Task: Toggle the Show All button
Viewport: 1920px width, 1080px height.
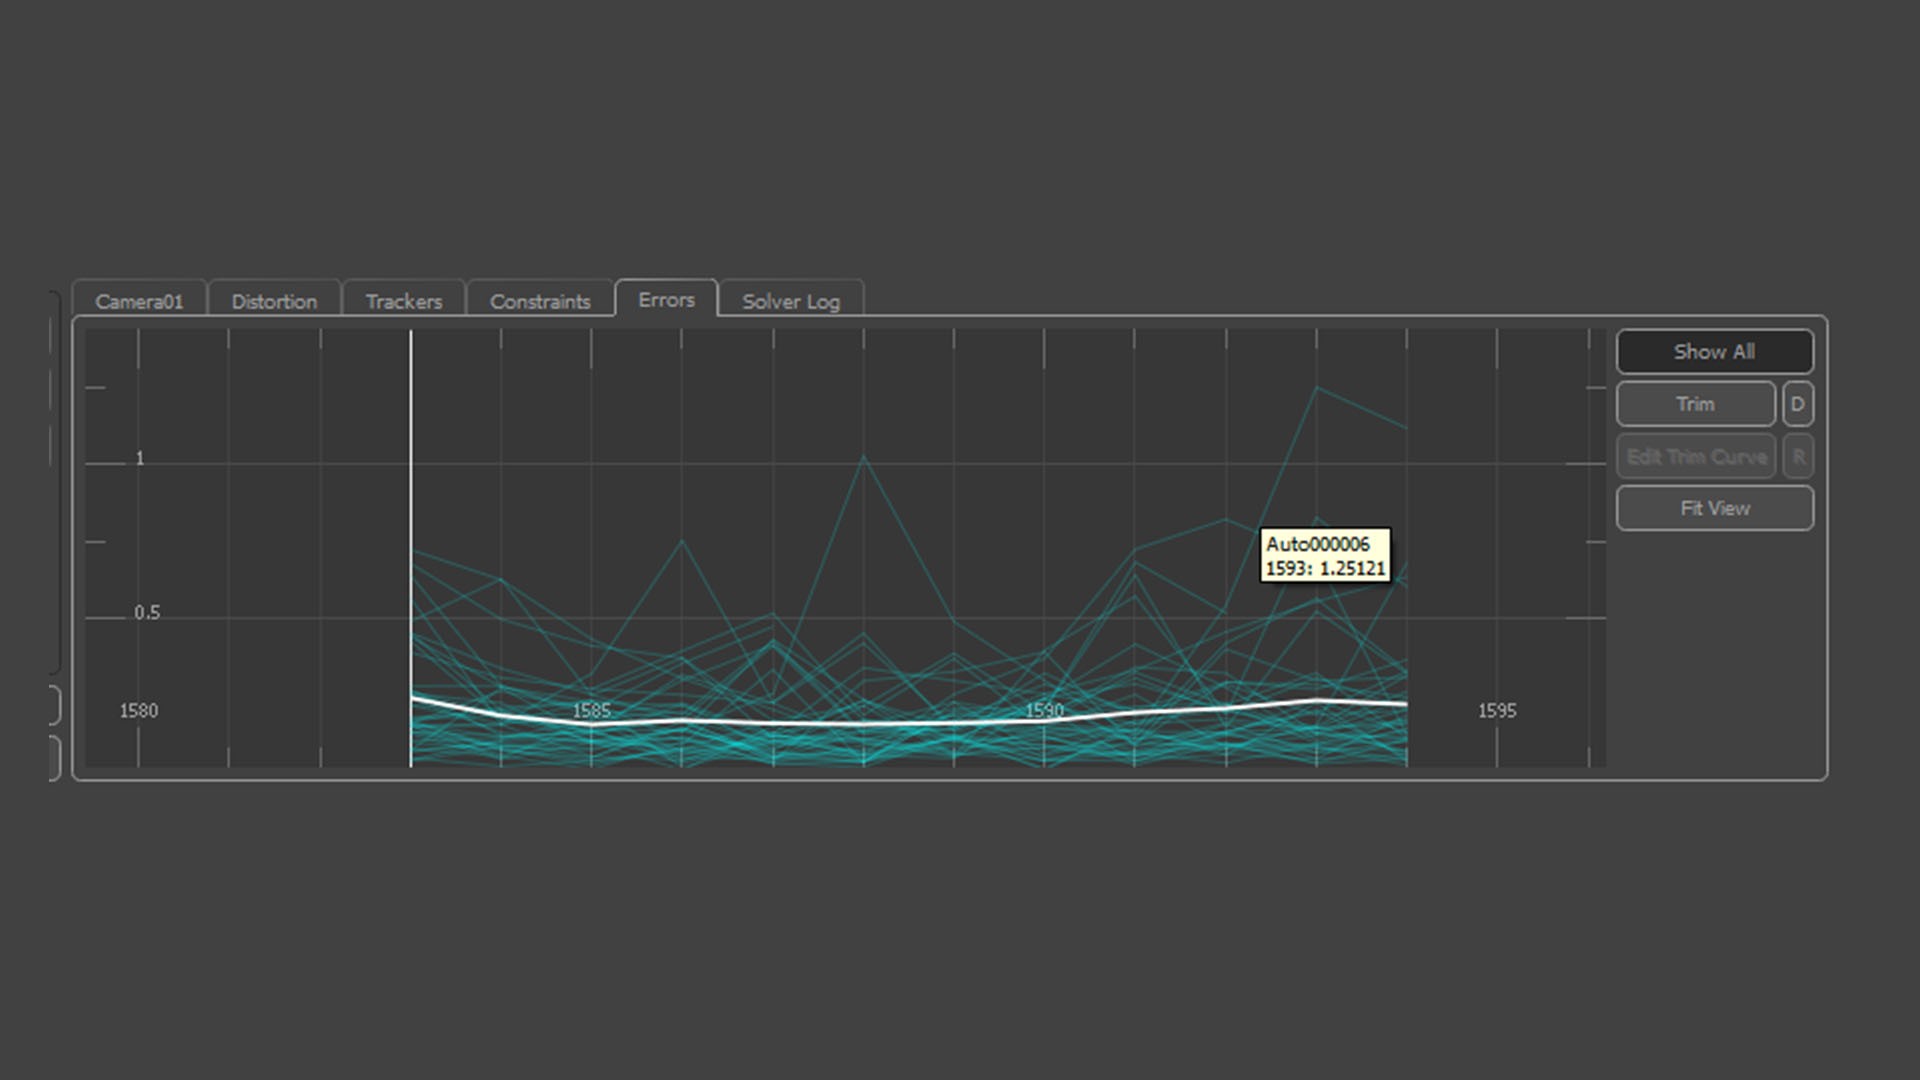Action: 1714,352
